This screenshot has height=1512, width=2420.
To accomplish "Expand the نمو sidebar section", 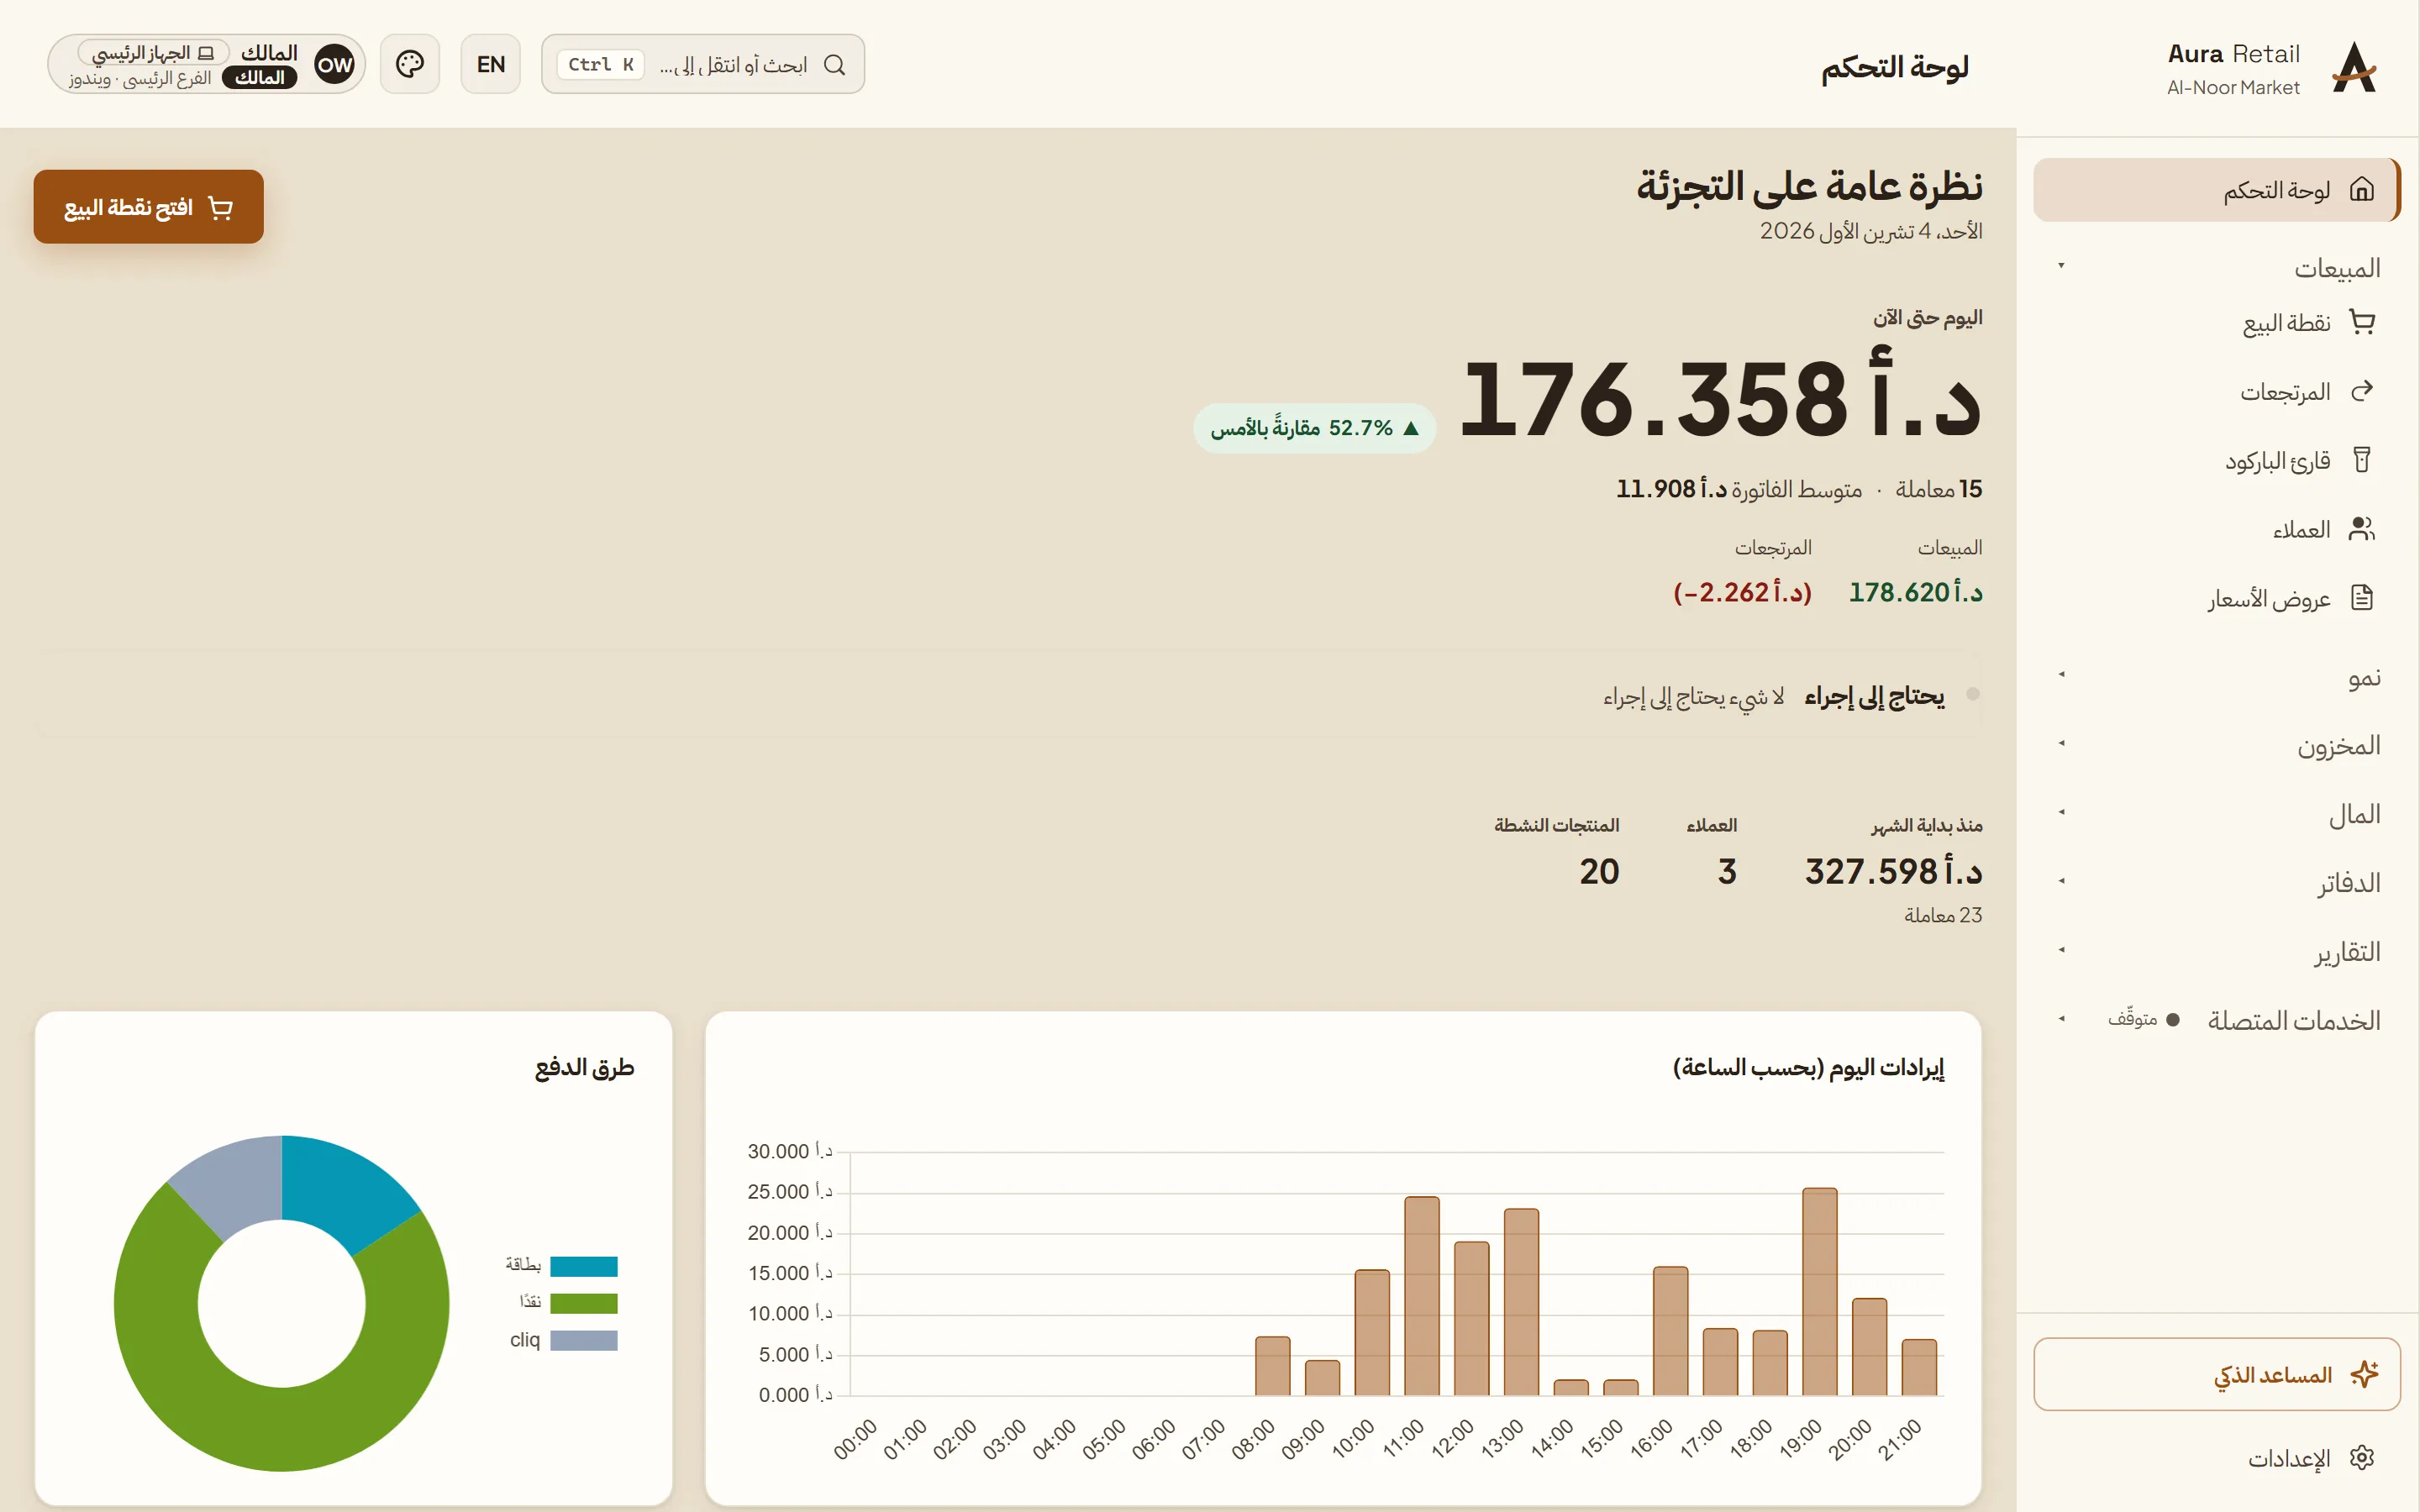I will click(x=2218, y=677).
